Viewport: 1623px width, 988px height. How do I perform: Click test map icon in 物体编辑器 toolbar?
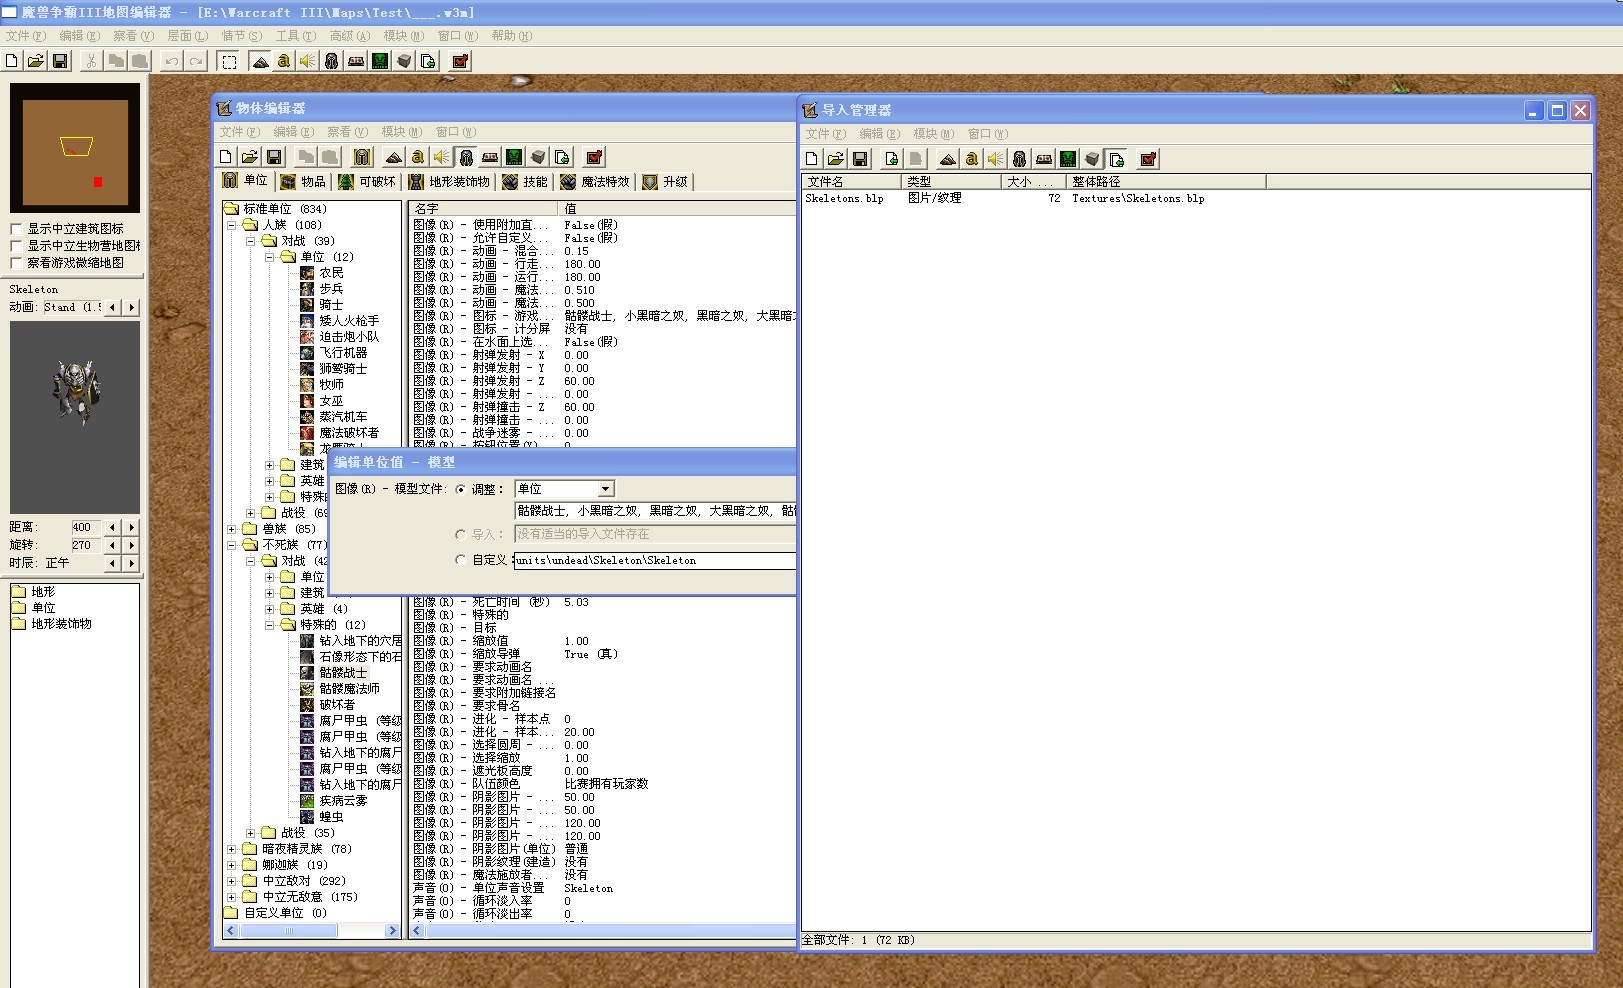coord(594,157)
